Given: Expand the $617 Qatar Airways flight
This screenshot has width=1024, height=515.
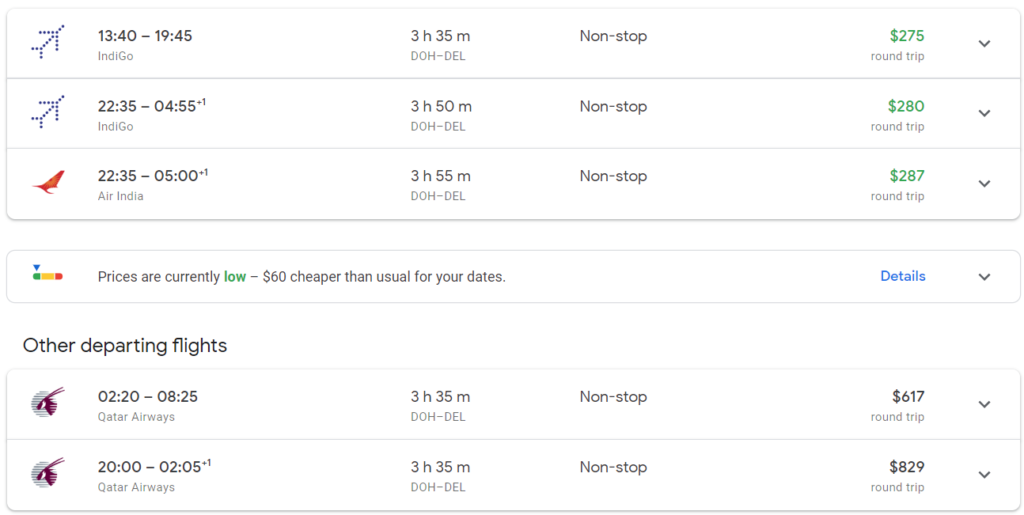Looking at the screenshot, I should (x=984, y=405).
